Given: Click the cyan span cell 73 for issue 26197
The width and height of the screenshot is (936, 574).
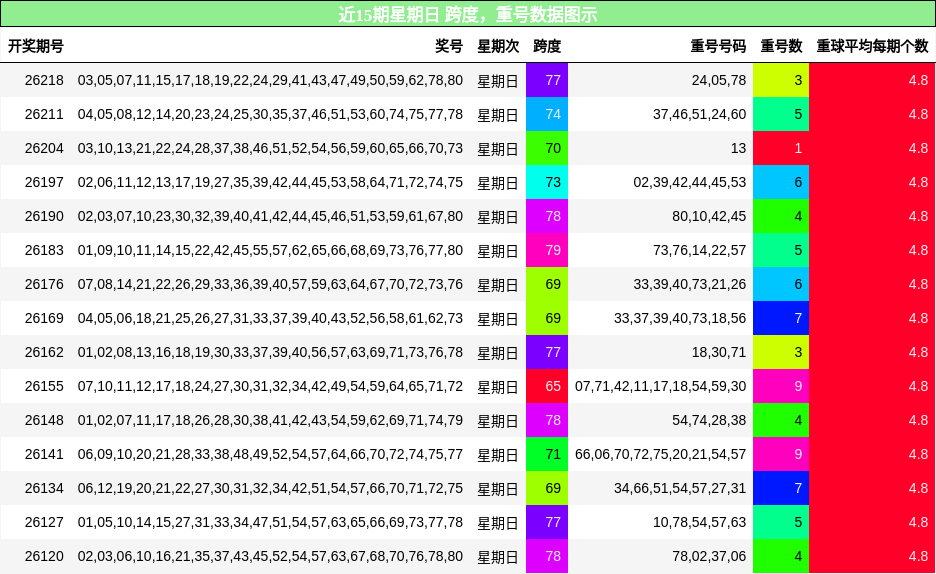Looking at the screenshot, I should (x=547, y=183).
